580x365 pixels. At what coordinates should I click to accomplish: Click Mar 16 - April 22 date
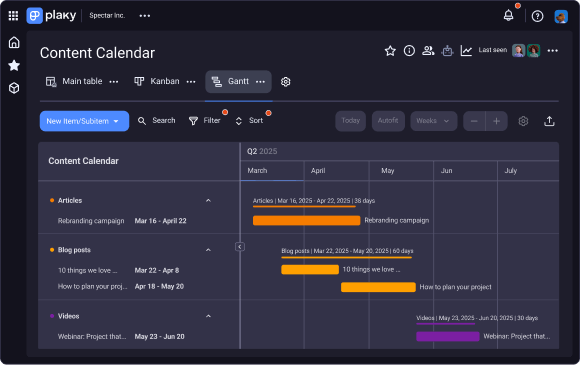161,221
